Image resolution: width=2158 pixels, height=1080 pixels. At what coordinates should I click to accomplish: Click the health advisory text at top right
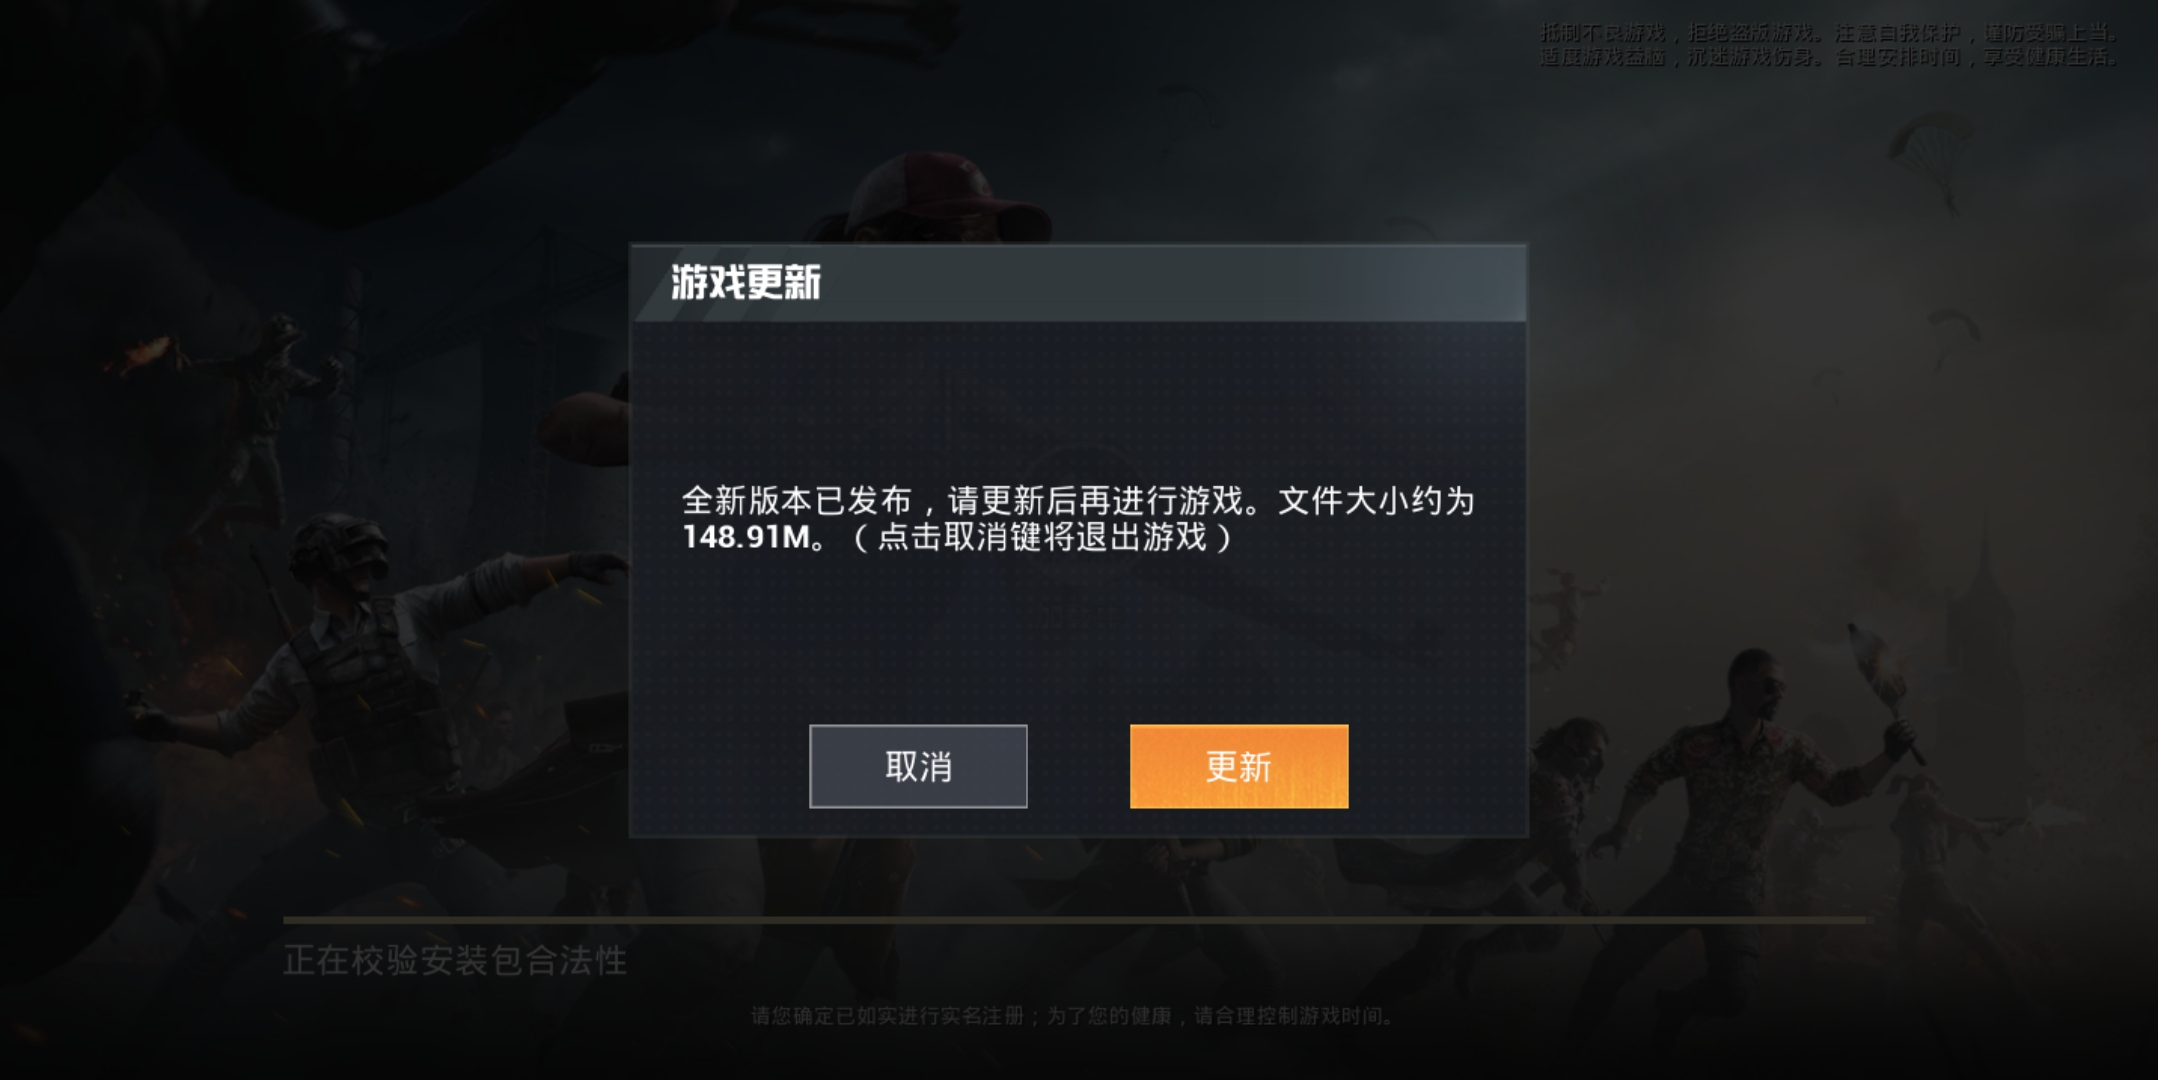pos(1829,45)
